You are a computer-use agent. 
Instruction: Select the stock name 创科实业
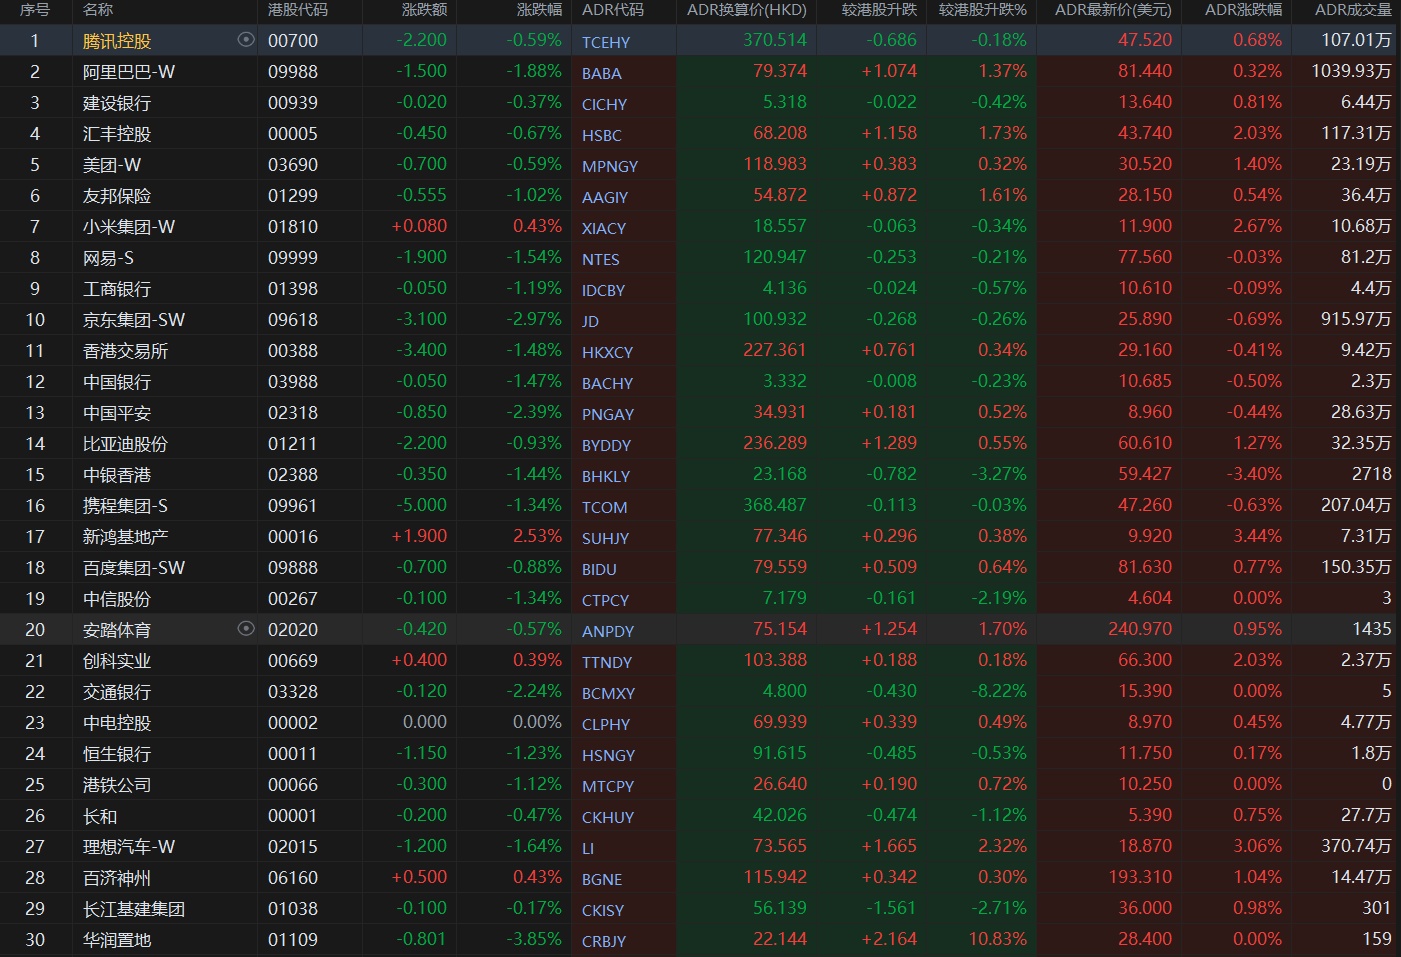(117, 661)
